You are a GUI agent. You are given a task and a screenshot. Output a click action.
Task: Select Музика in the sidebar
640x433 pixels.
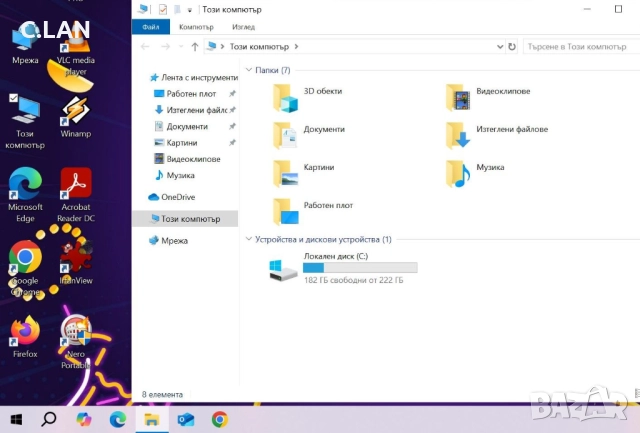tap(175, 175)
